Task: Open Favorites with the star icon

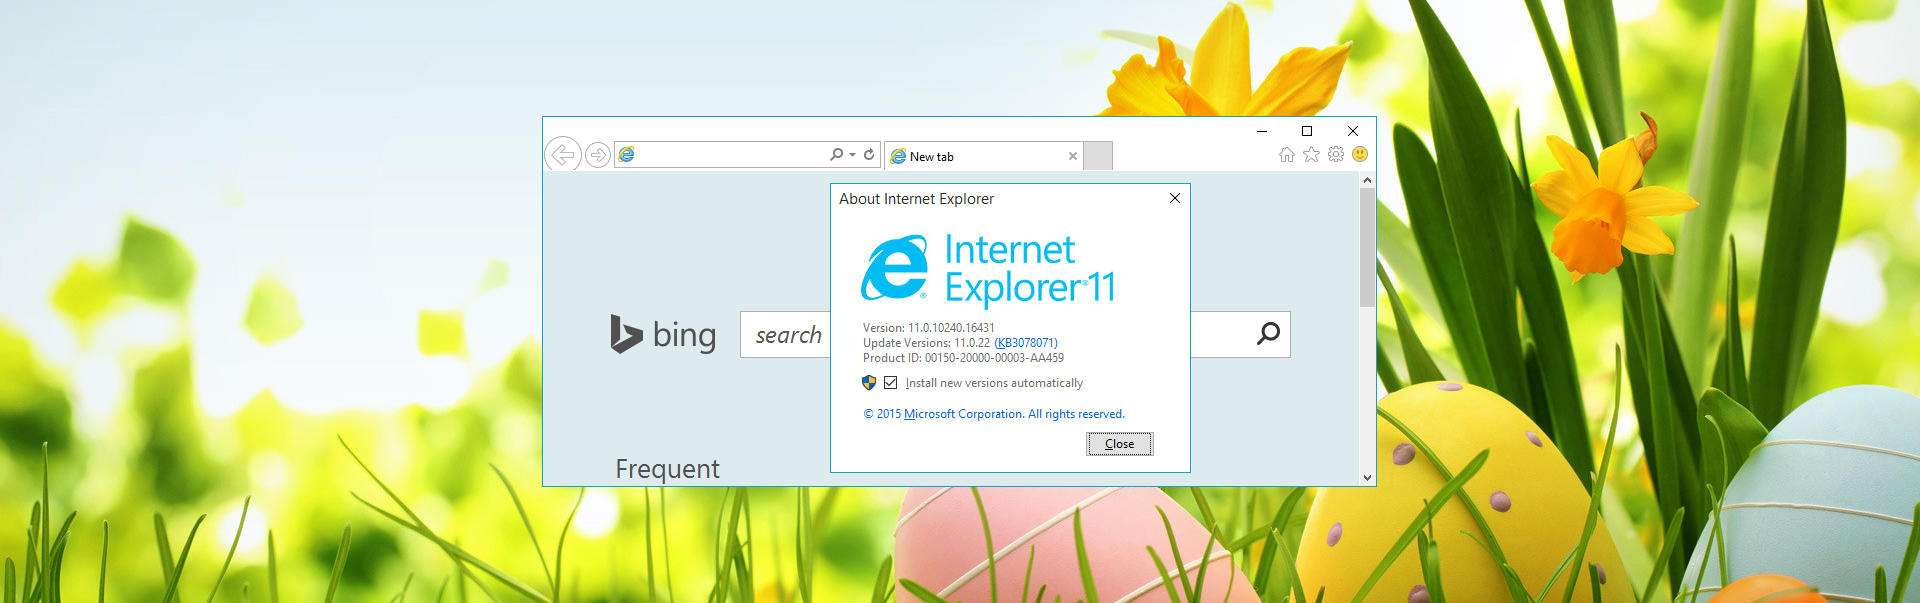Action: [1311, 155]
